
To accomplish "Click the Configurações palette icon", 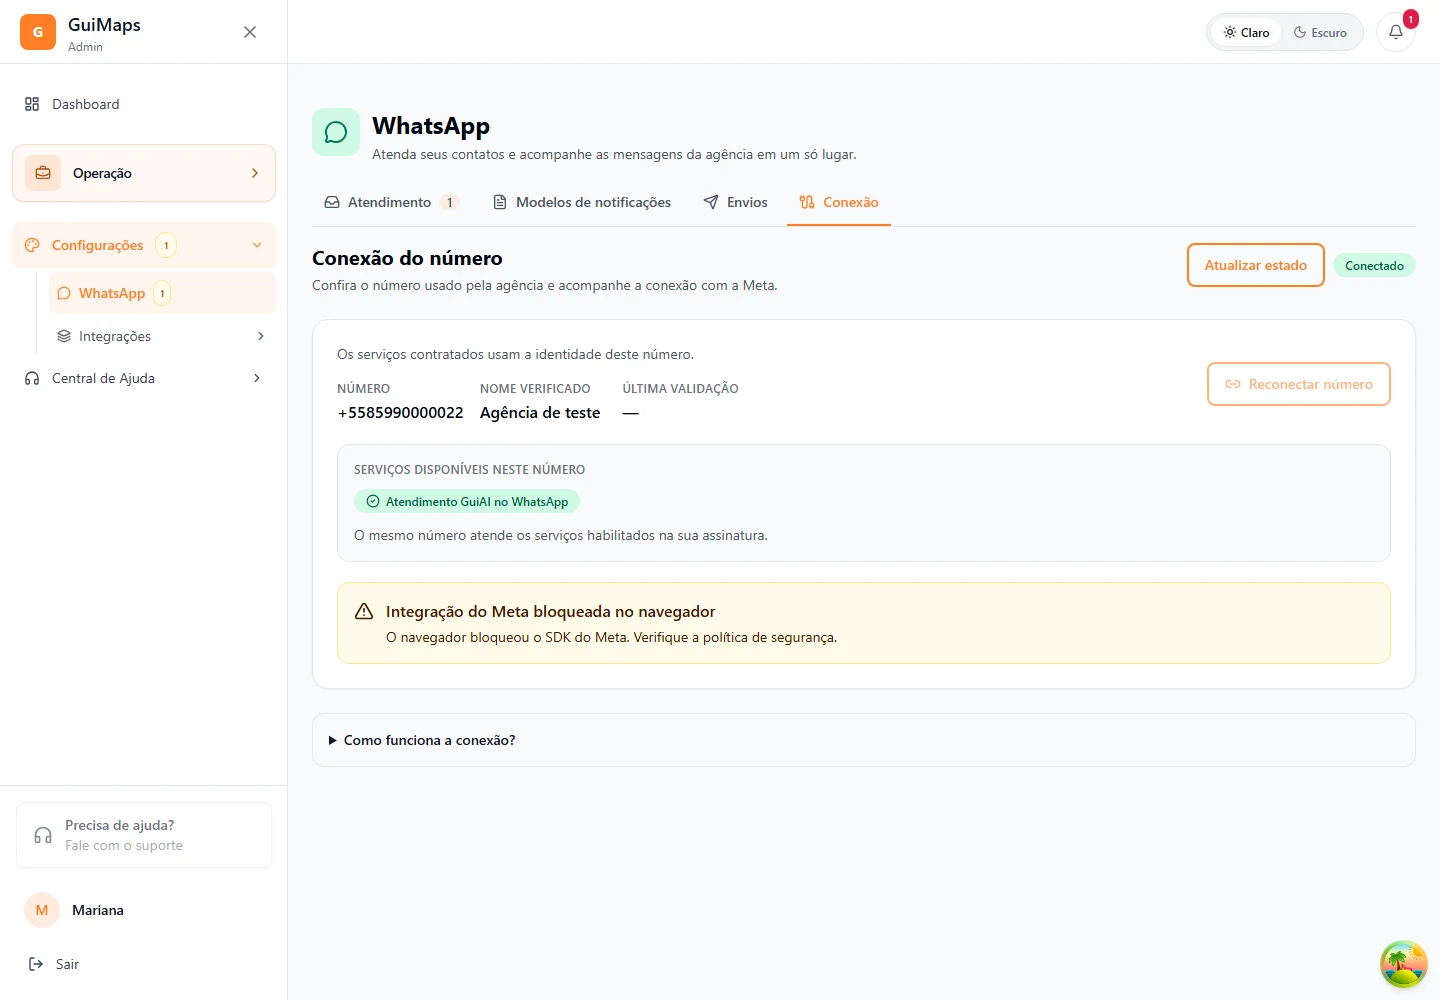I will click(x=32, y=245).
